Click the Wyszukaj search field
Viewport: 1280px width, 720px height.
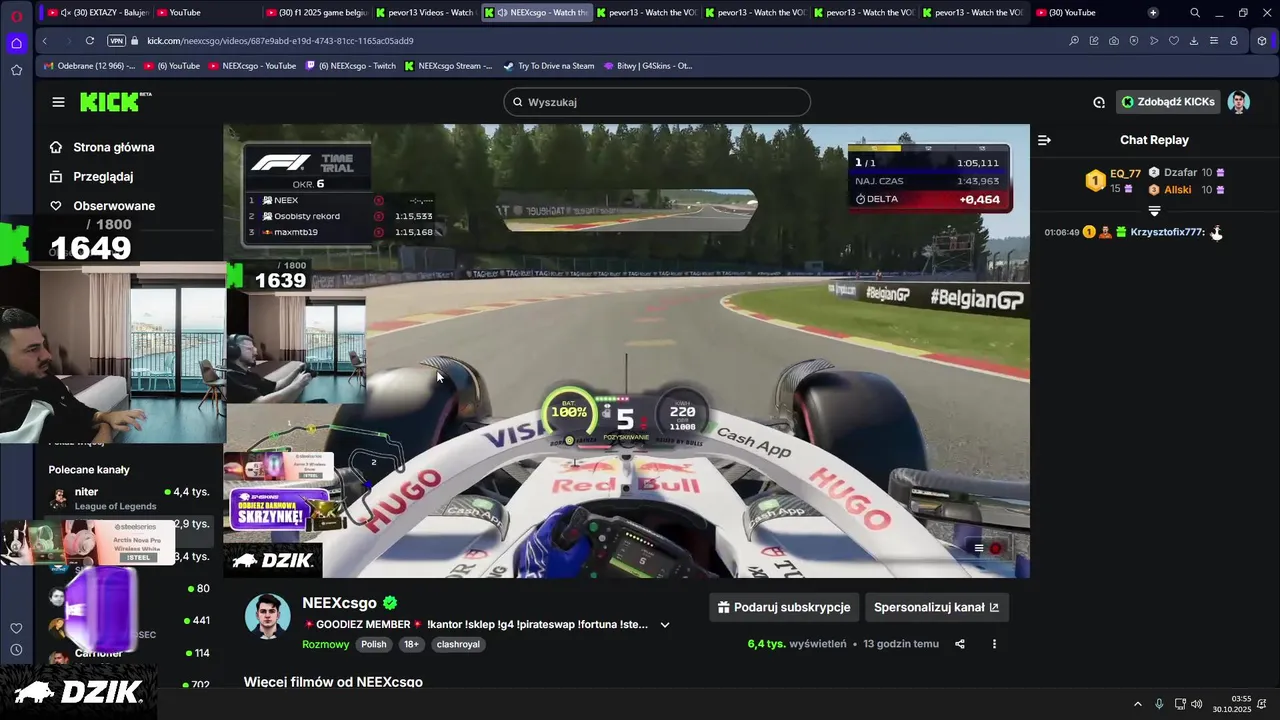click(x=657, y=102)
